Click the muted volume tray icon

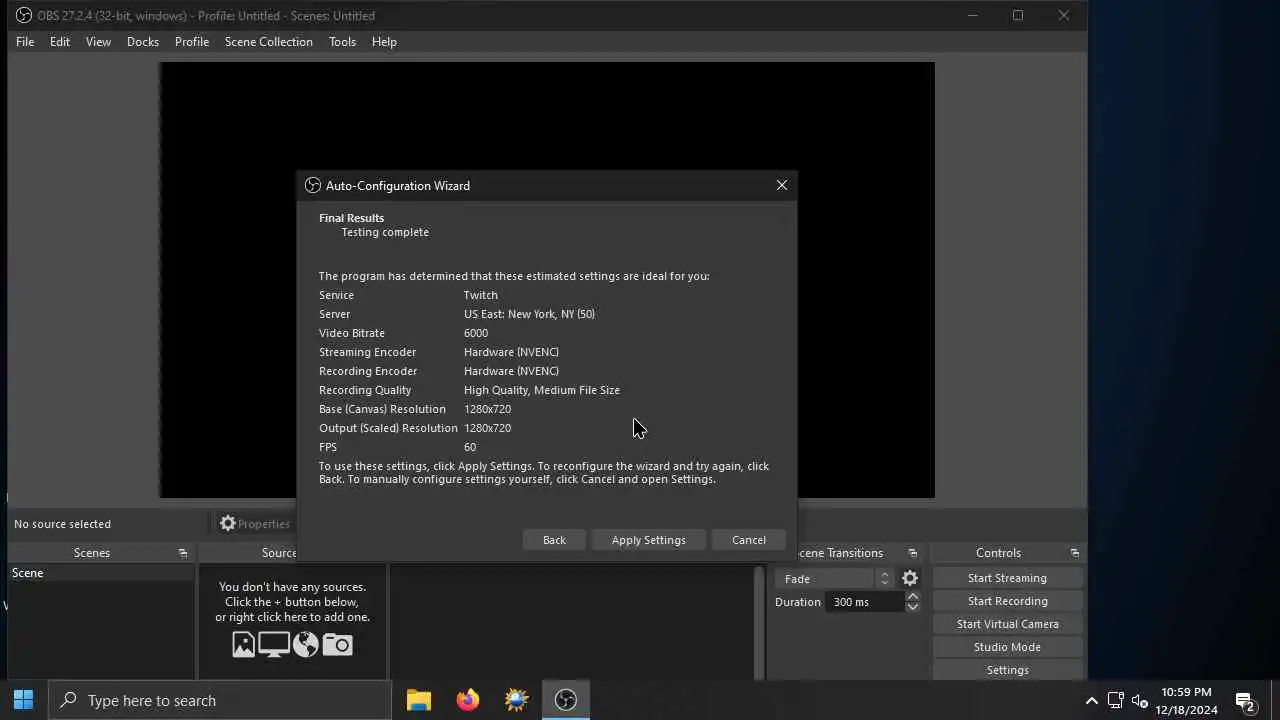click(x=1139, y=701)
